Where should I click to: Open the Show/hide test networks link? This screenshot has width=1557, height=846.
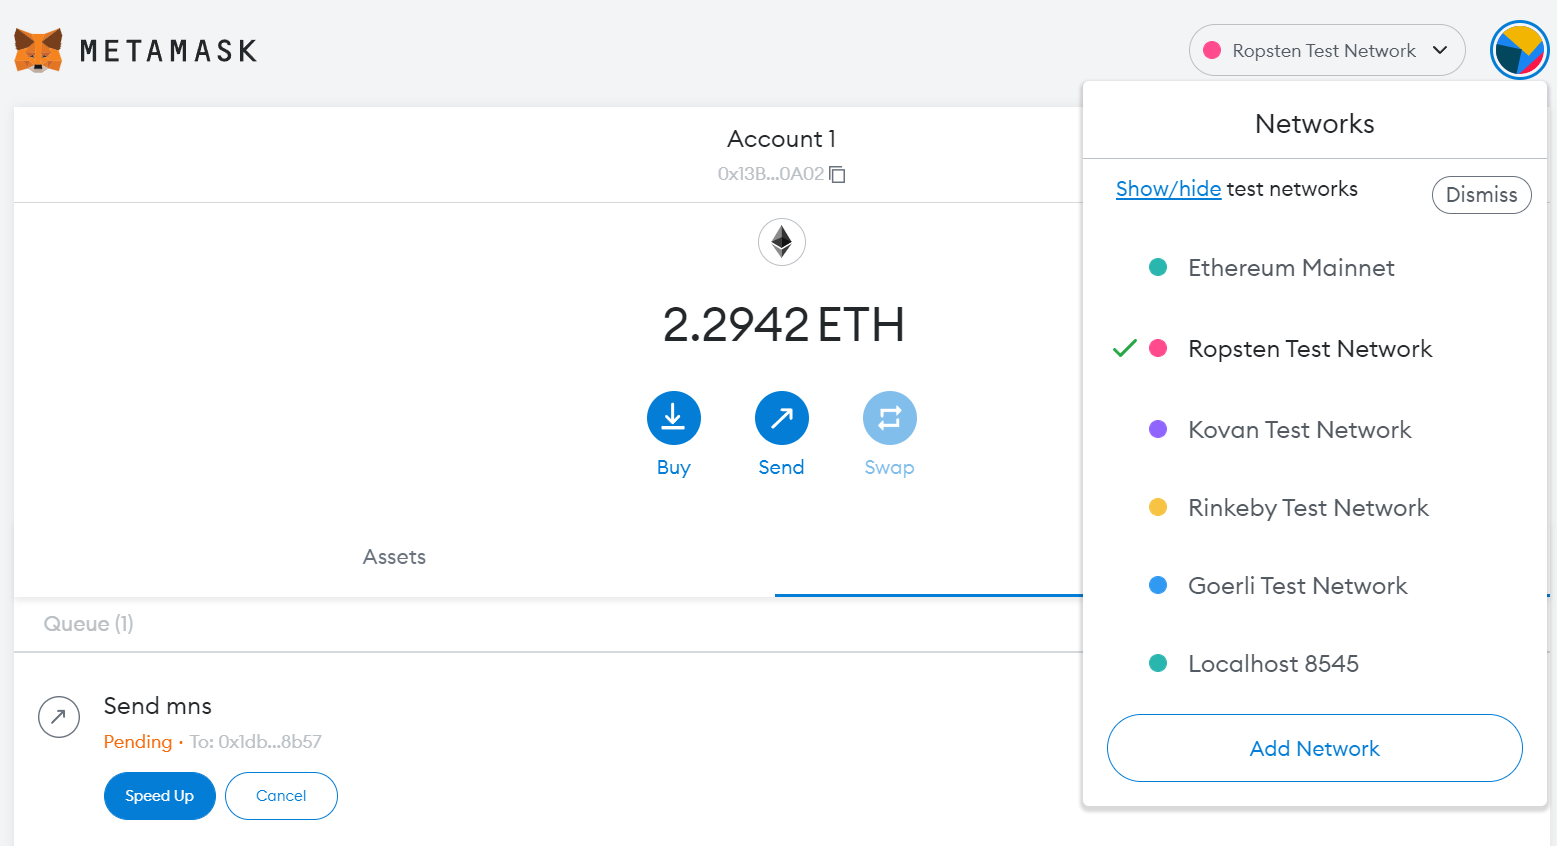1168,189
